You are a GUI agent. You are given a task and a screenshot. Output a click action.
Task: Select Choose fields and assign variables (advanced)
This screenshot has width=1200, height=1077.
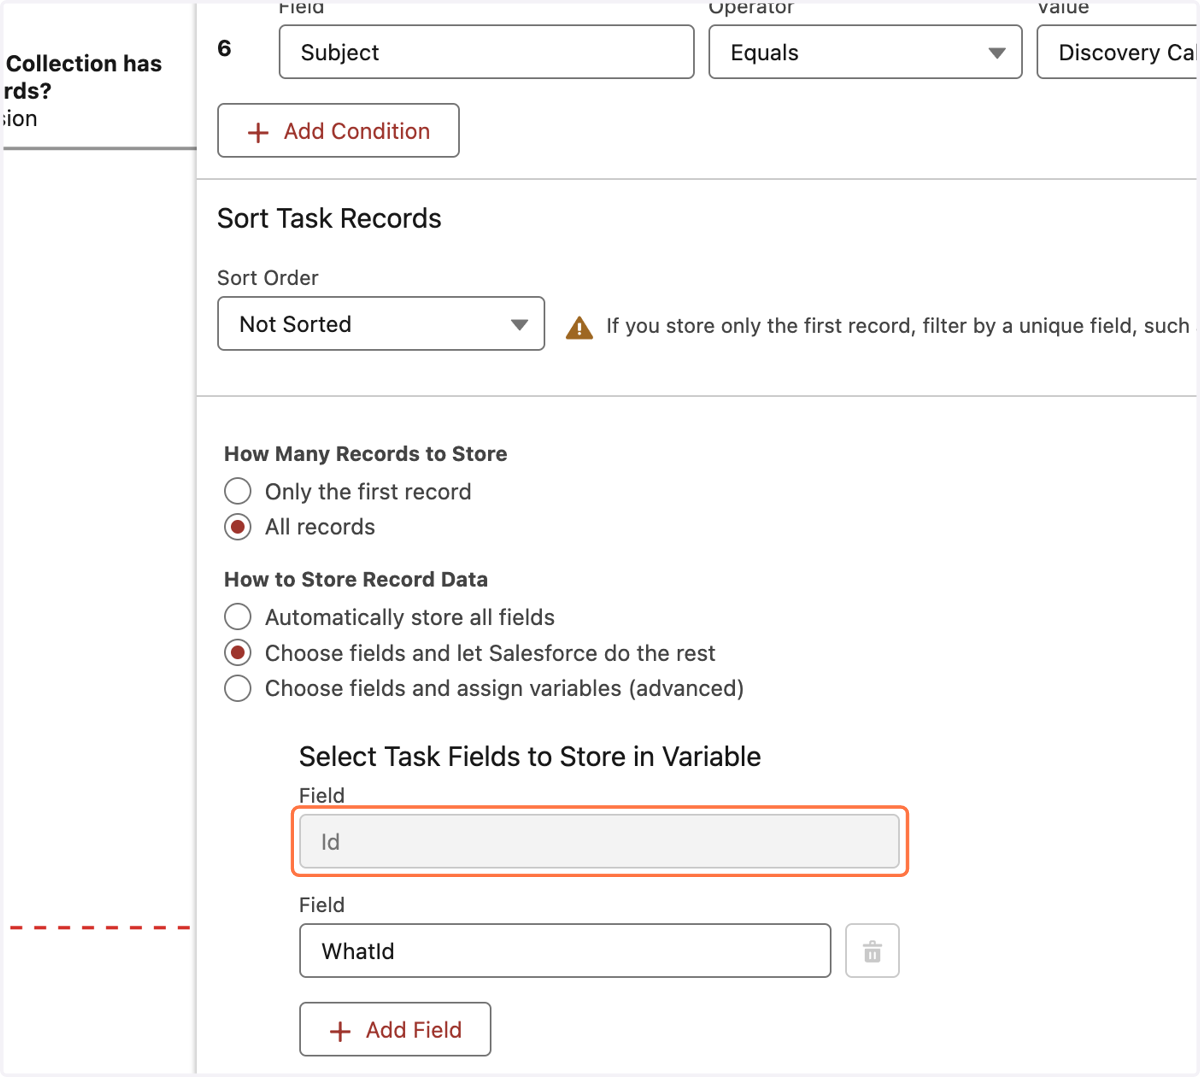click(x=238, y=688)
